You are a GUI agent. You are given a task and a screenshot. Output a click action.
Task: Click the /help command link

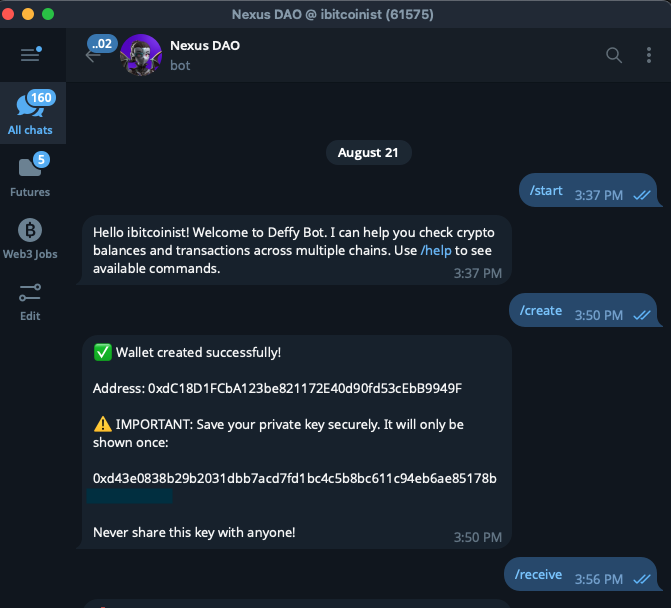435,250
